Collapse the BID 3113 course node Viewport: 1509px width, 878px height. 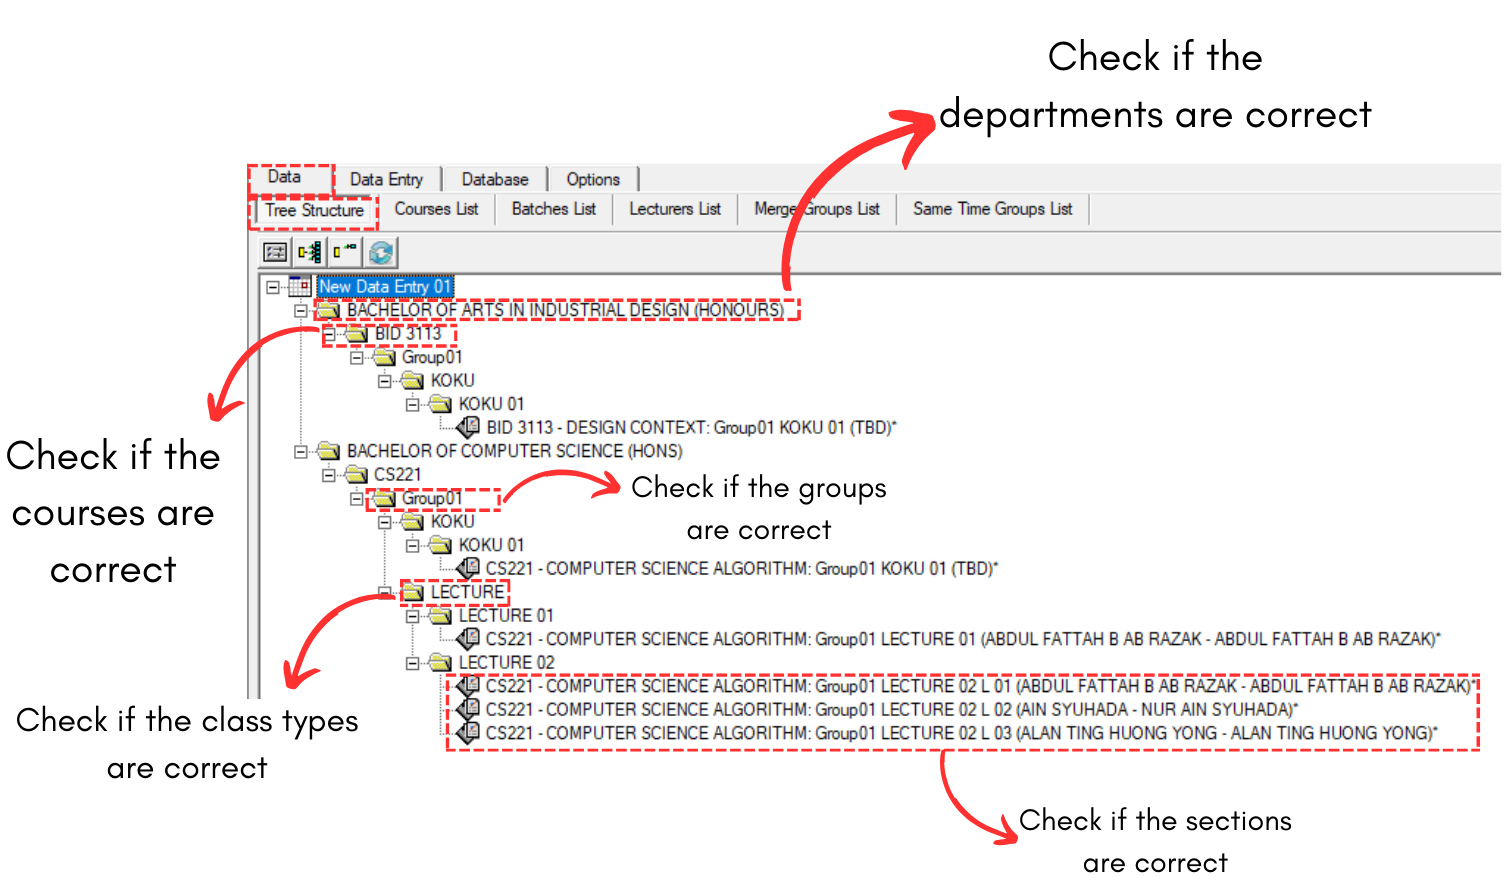329,334
